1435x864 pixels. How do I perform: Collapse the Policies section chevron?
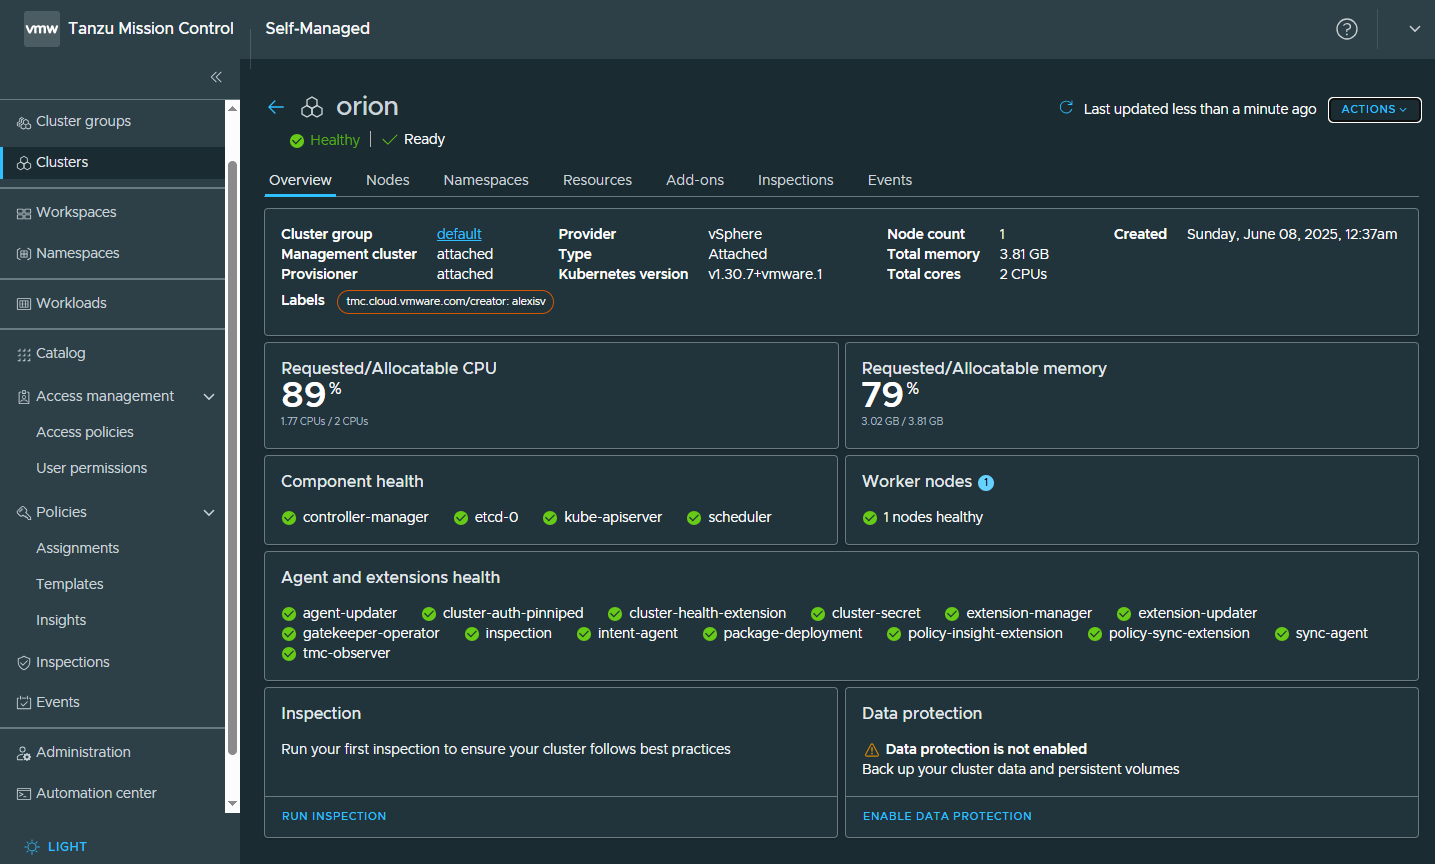tap(209, 513)
